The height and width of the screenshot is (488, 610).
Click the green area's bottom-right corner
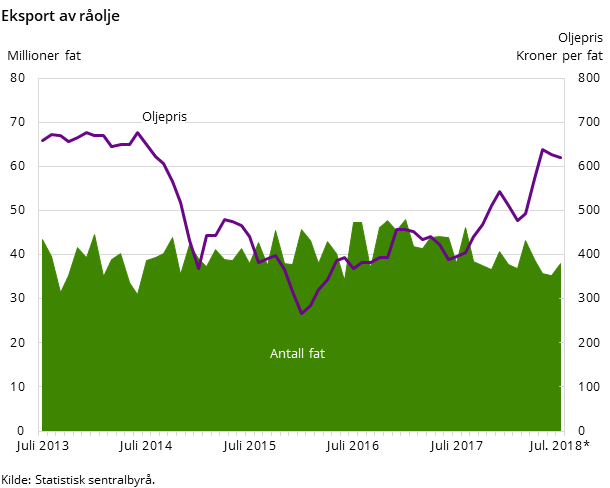(x=560, y=429)
